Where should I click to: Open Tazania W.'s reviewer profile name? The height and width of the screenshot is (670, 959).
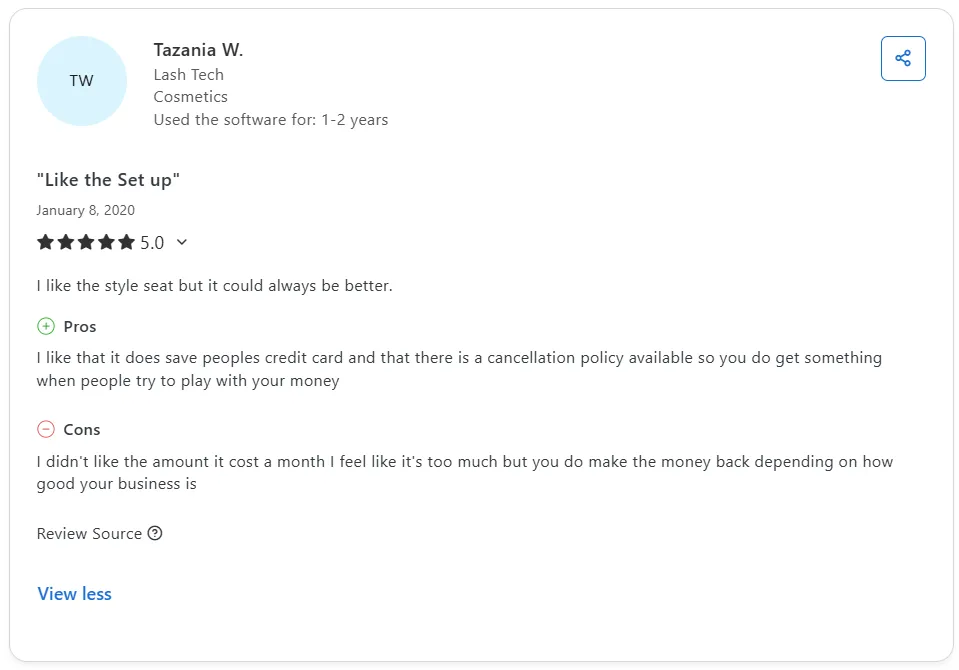(198, 49)
